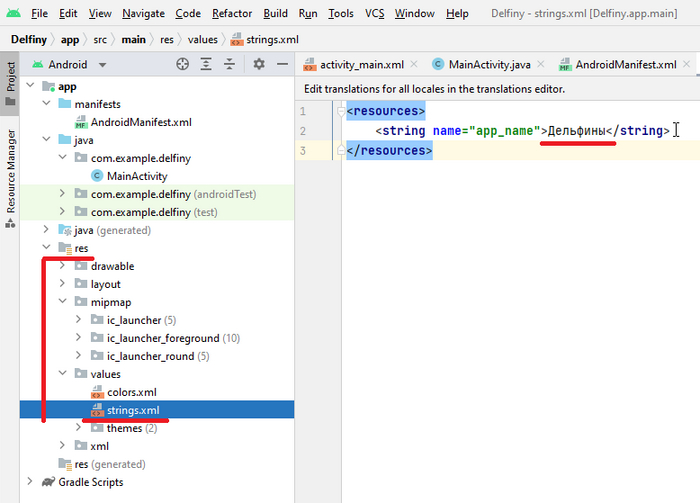Expand the themes folder
The image size is (700, 503).
point(80,428)
